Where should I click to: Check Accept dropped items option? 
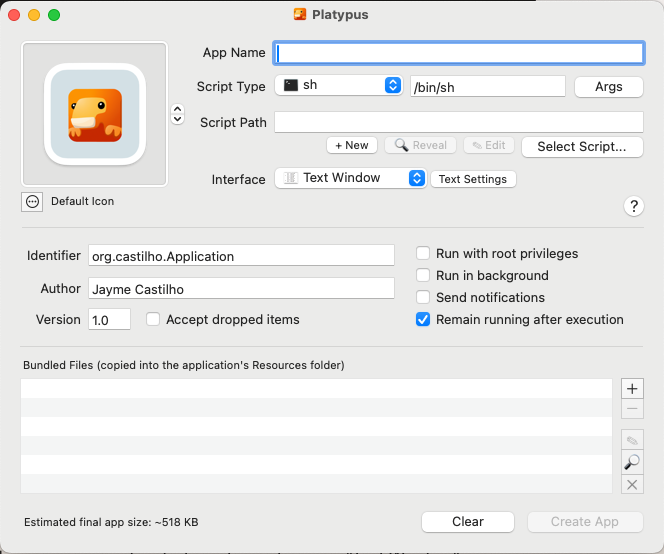click(154, 320)
